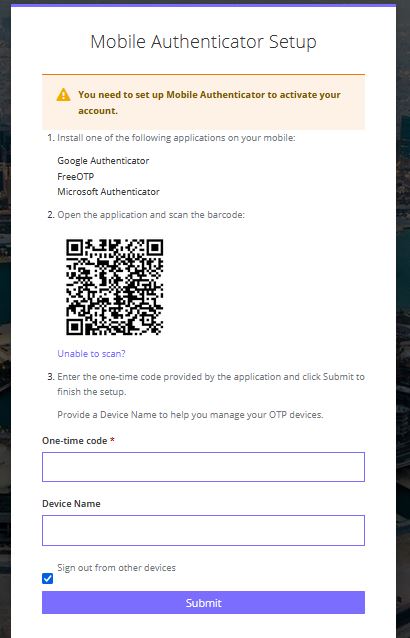Click the 'Microsoft Authenticator' list item

tap(108, 192)
